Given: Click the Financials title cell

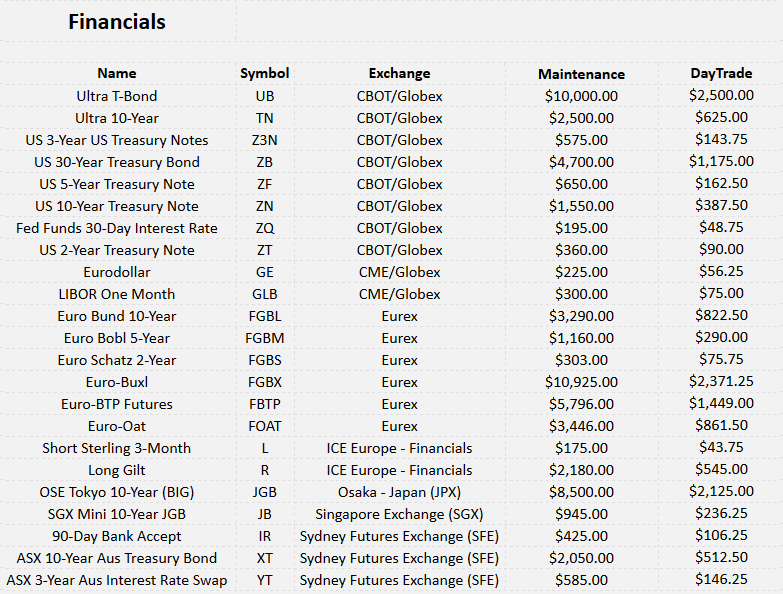Looking at the screenshot, I should tap(117, 21).
